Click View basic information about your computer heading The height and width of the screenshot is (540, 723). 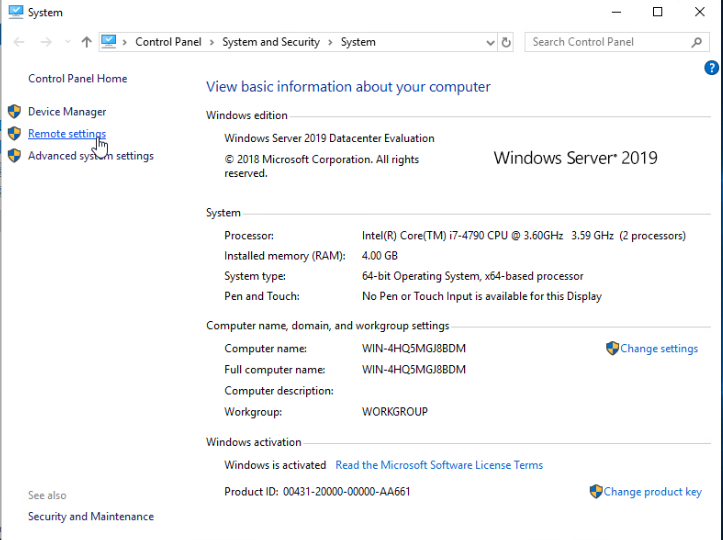[x=348, y=87]
